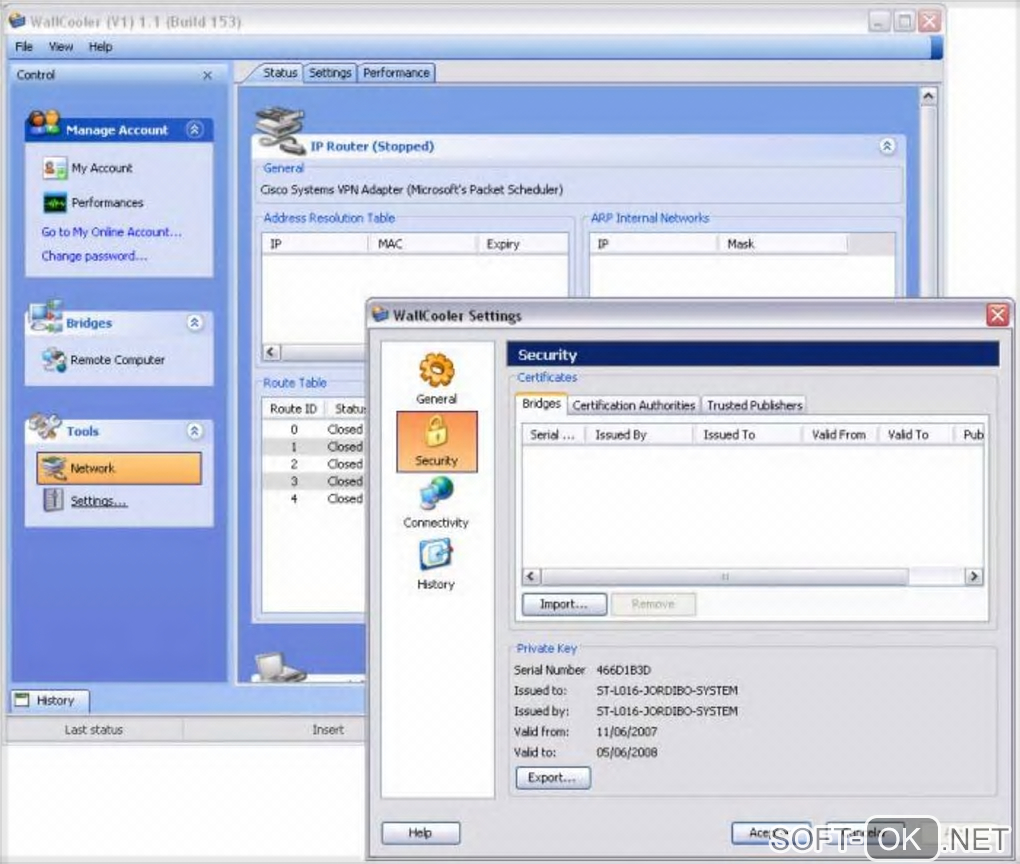
Task: Open Trusted Publishers tab
Action: pyautogui.click(x=755, y=405)
